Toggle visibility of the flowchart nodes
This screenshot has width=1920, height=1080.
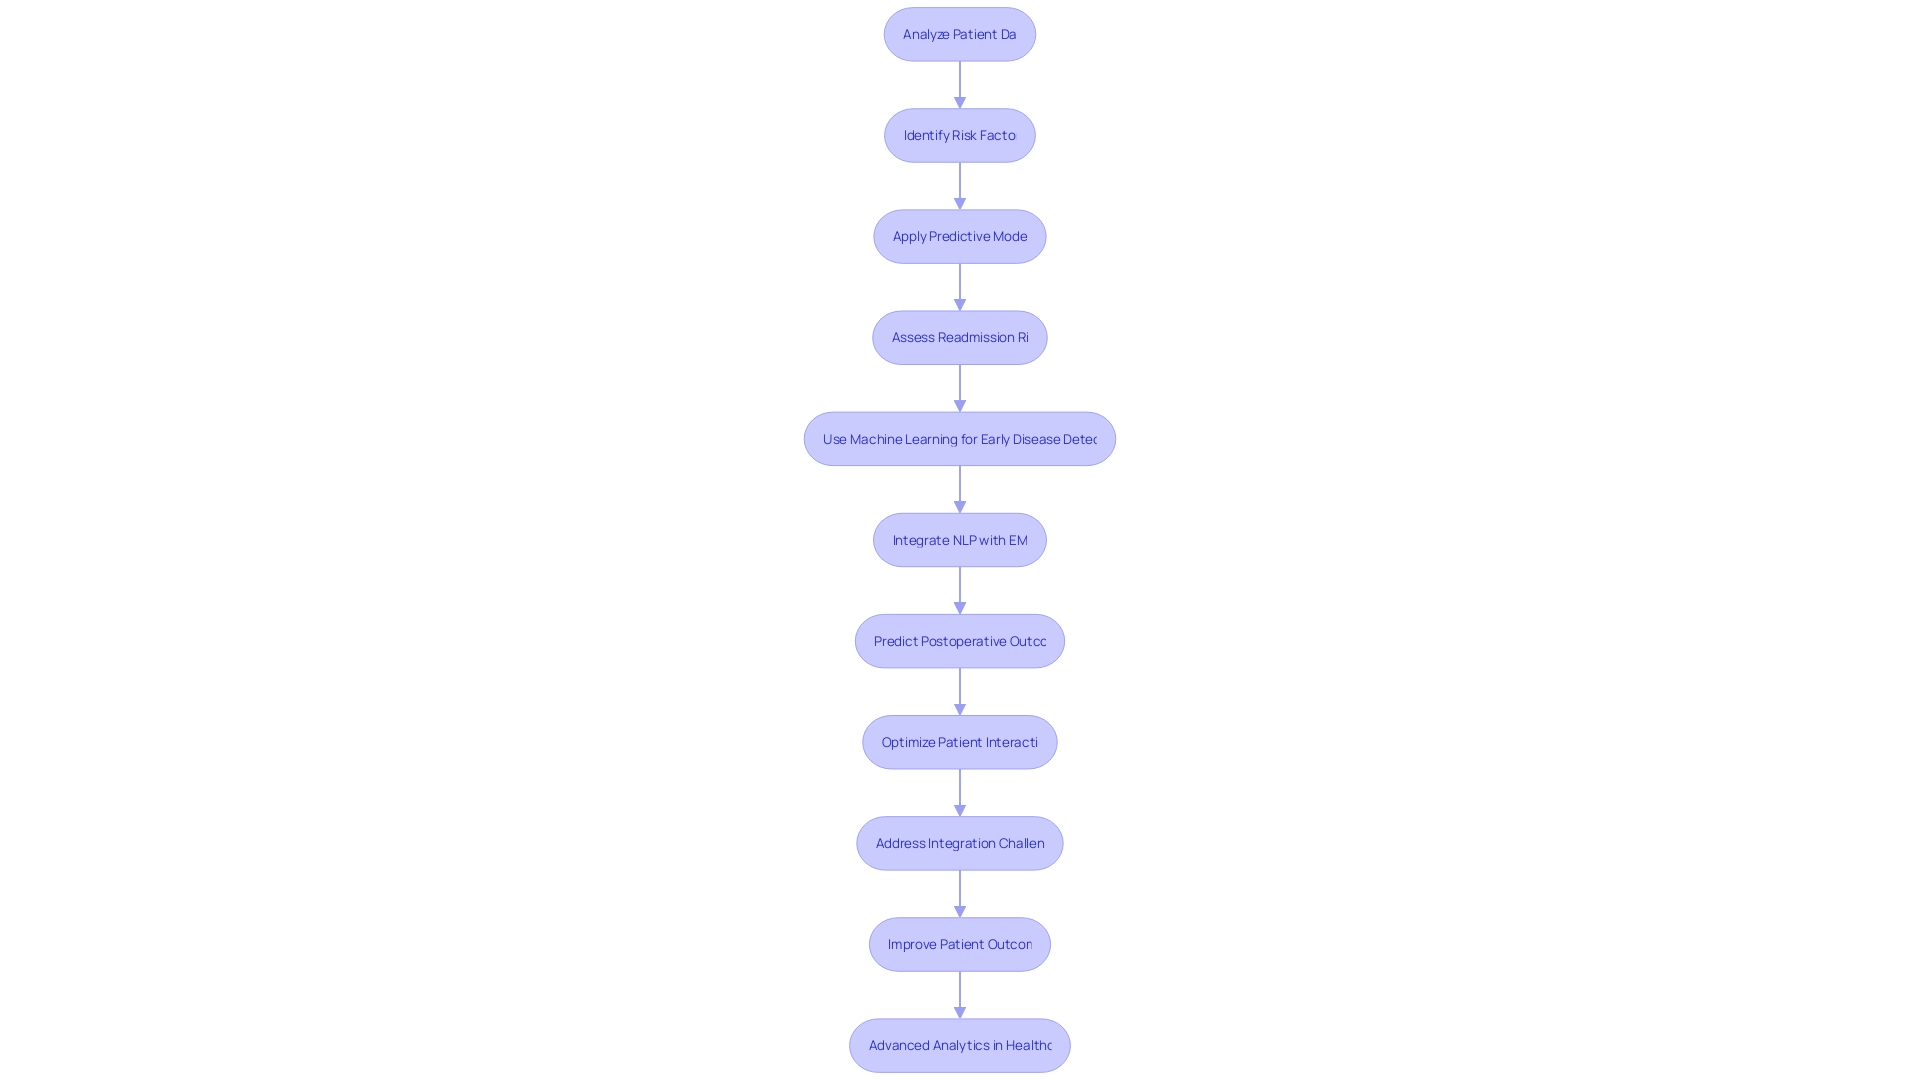point(959,33)
